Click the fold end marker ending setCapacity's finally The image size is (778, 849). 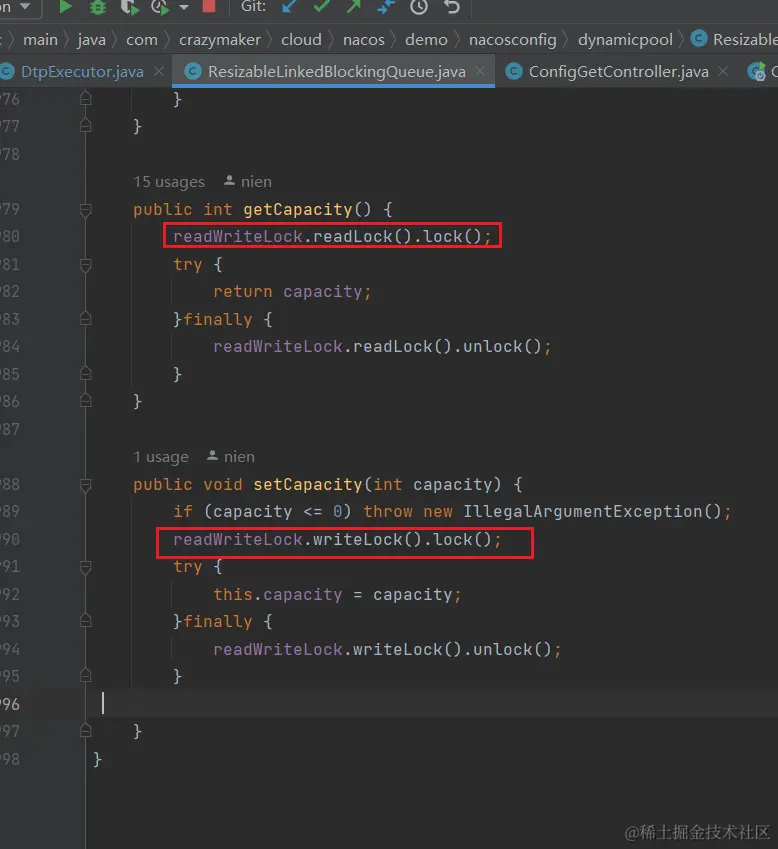click(85, 675)
